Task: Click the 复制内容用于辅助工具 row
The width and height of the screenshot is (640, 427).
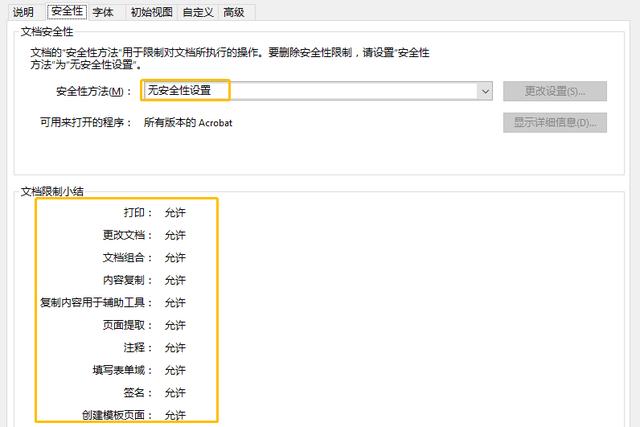Action: click(113, 302)
